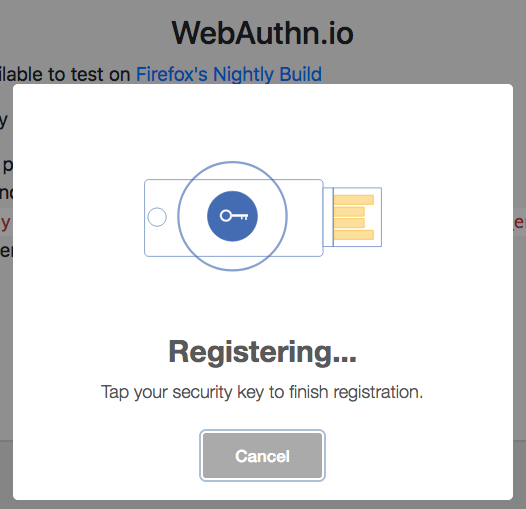This screenshot has width=526, height=509.
Task: Click the top yellow USB contact strip
Action: coord(354,200)
